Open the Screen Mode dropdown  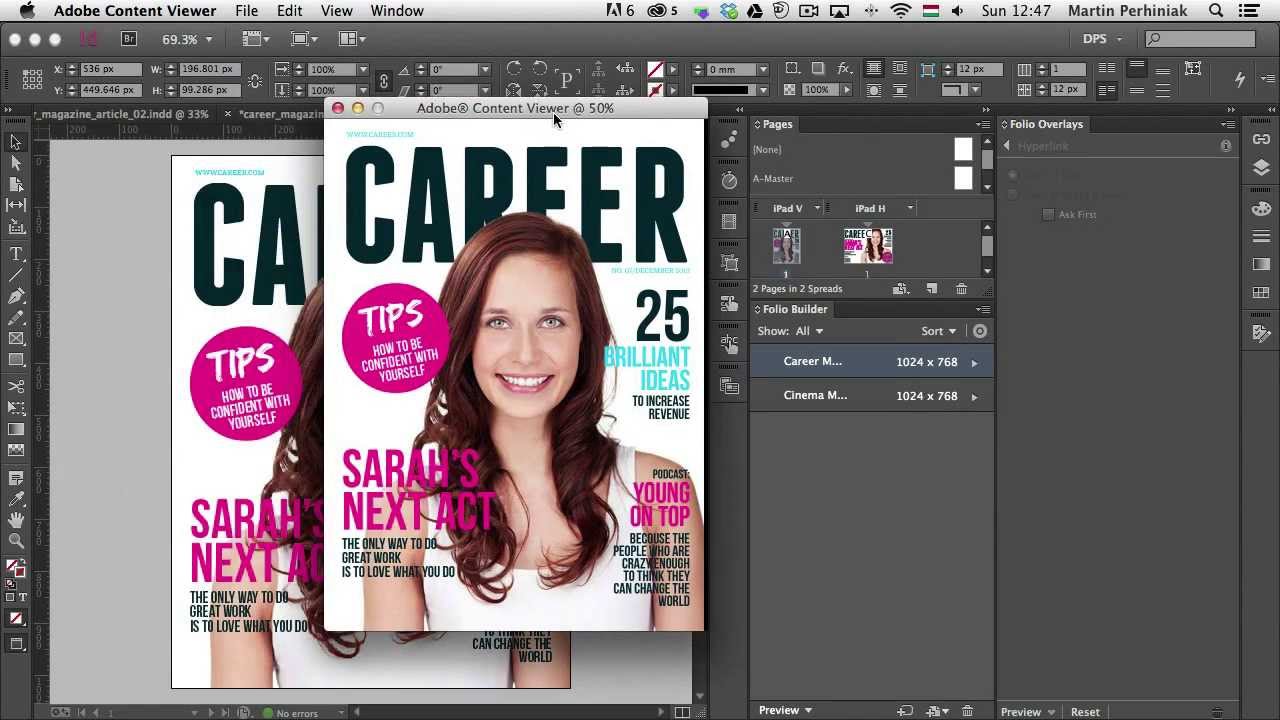pyautogui.click(x=306, y=39)
